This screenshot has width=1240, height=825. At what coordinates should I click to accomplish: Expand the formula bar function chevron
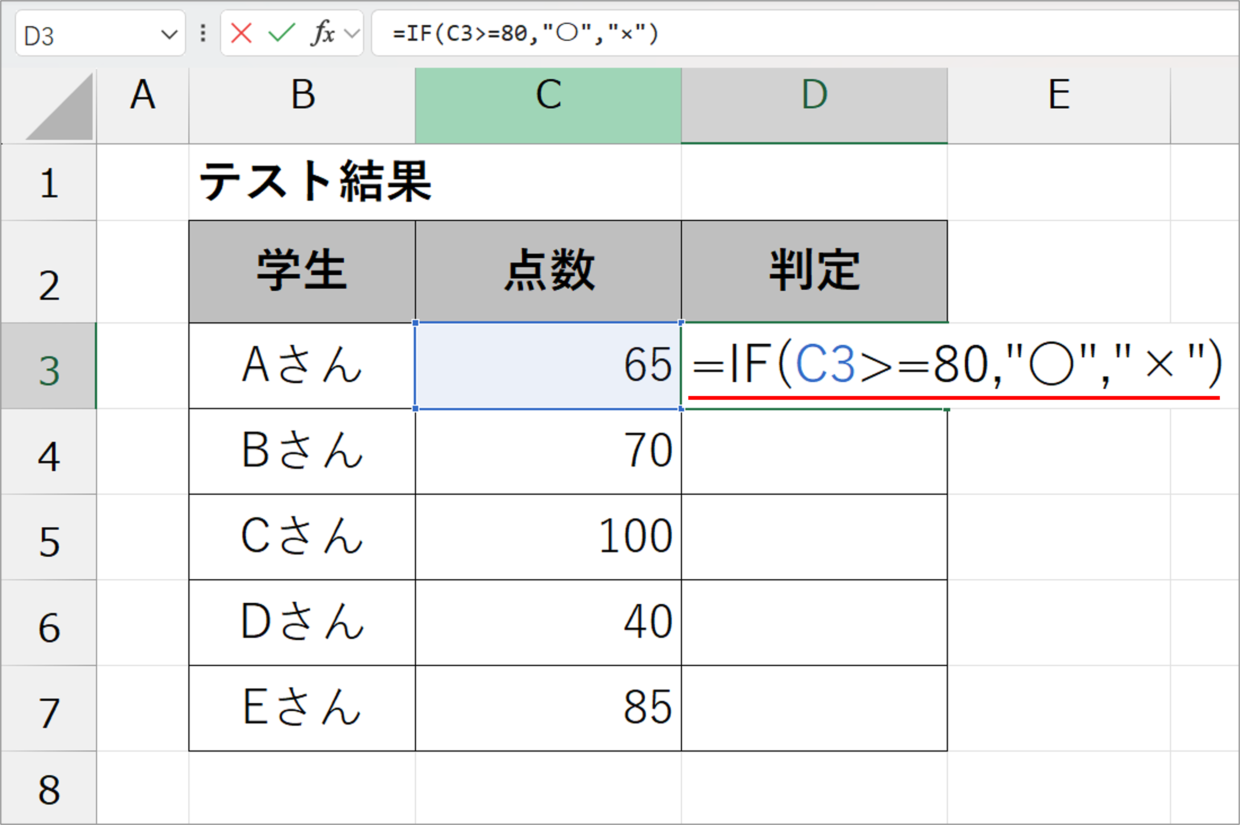(x=351, y=34)
